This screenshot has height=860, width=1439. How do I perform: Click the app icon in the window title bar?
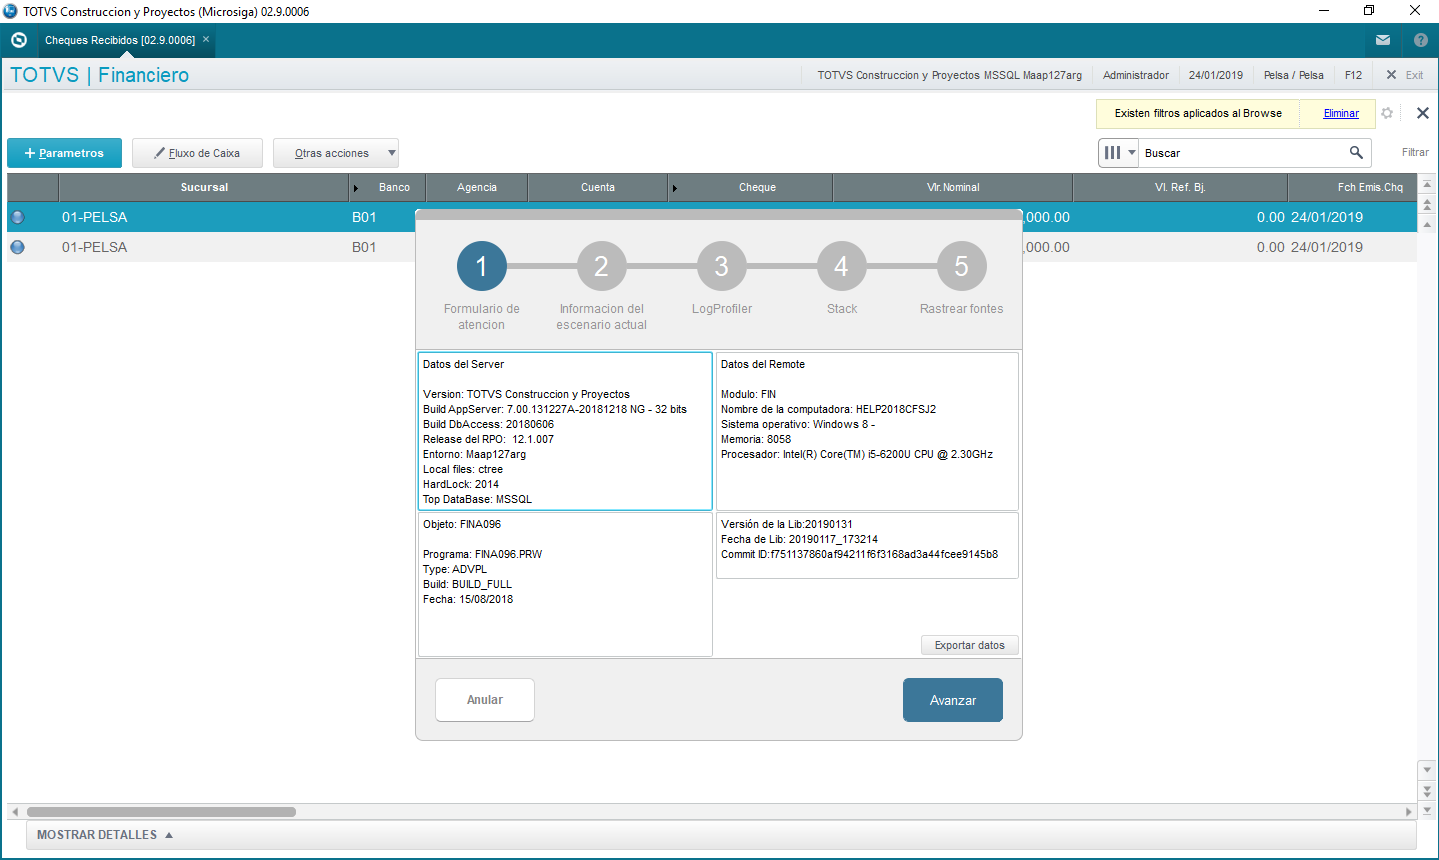coord(11,11)
